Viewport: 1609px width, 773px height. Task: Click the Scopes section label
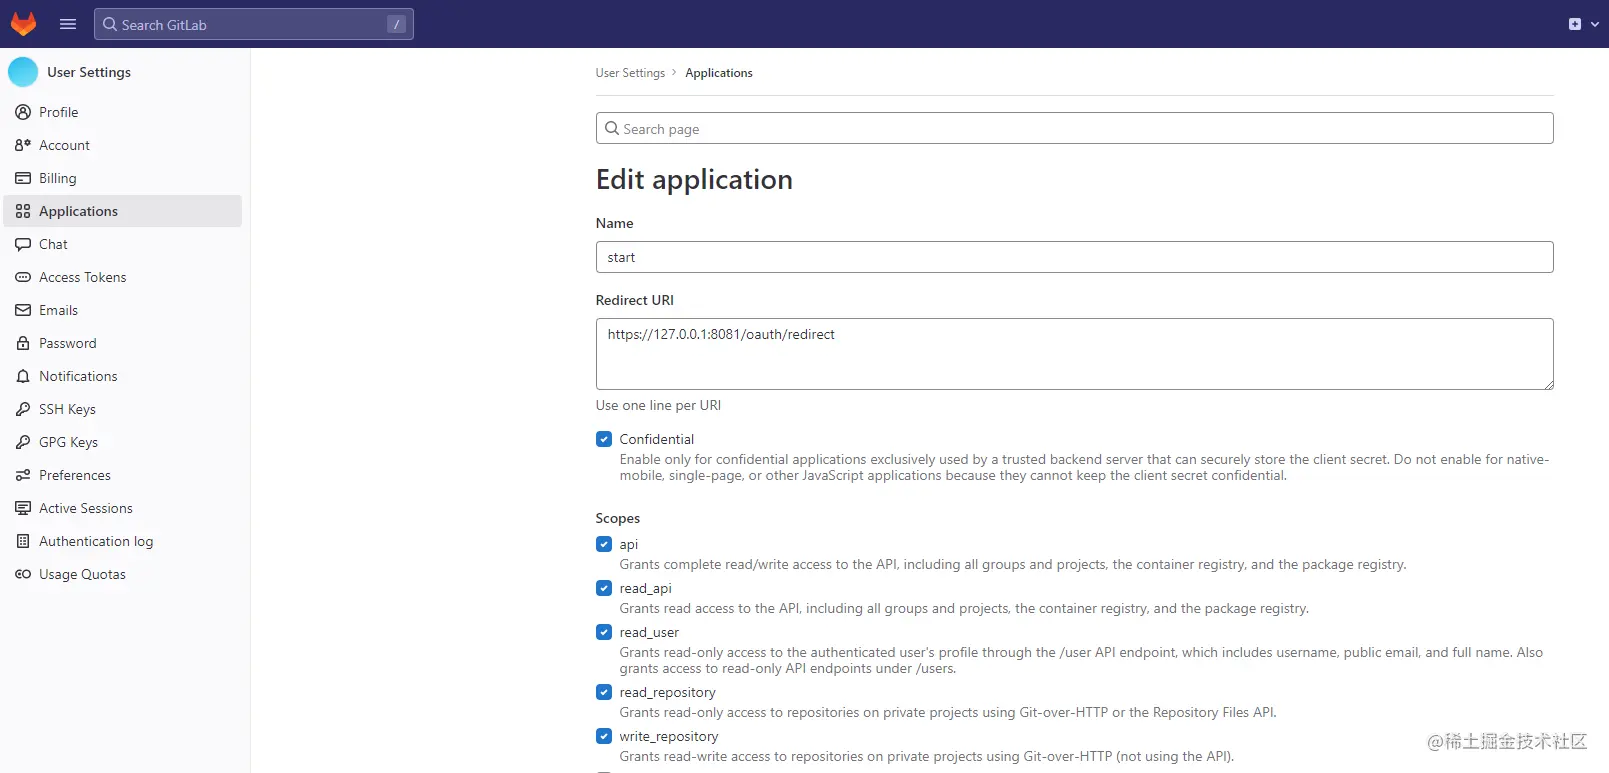pyautogui.click(x=617, y=518)
